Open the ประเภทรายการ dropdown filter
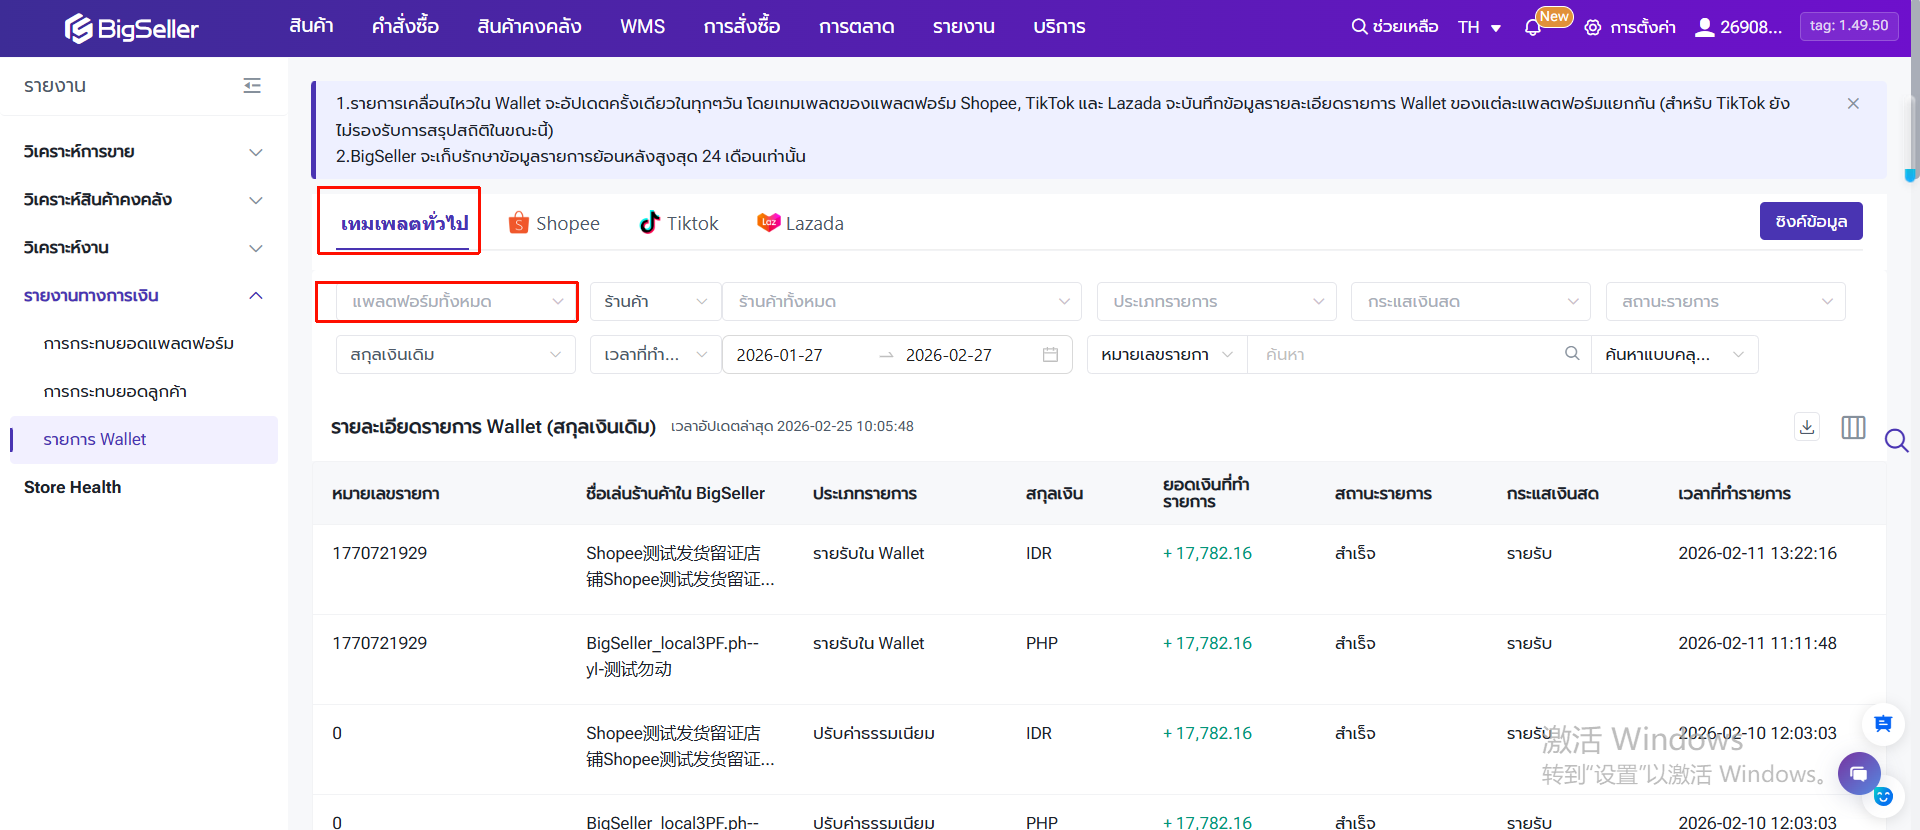Viewport: 1920px width, 830px height. 1216,302
